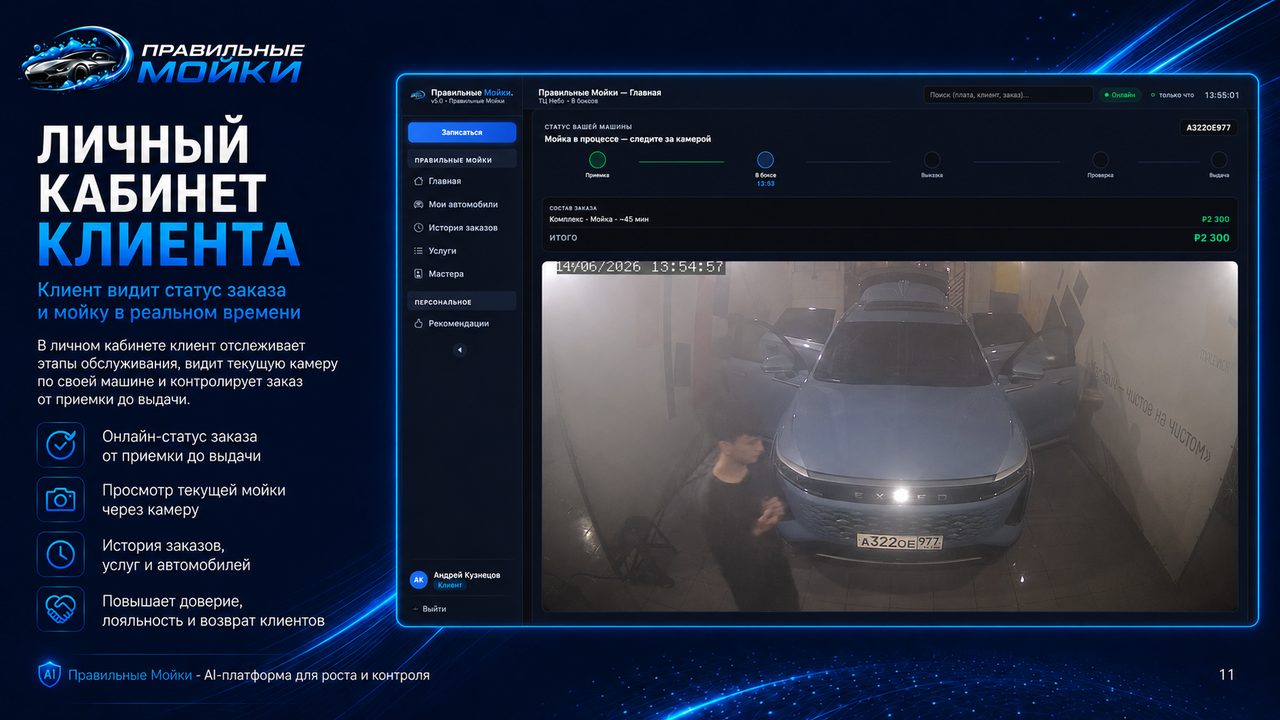Click the Мойка в процессе status heading
The height and width of the screenshot is (720, 1280).
pos(628,139)
